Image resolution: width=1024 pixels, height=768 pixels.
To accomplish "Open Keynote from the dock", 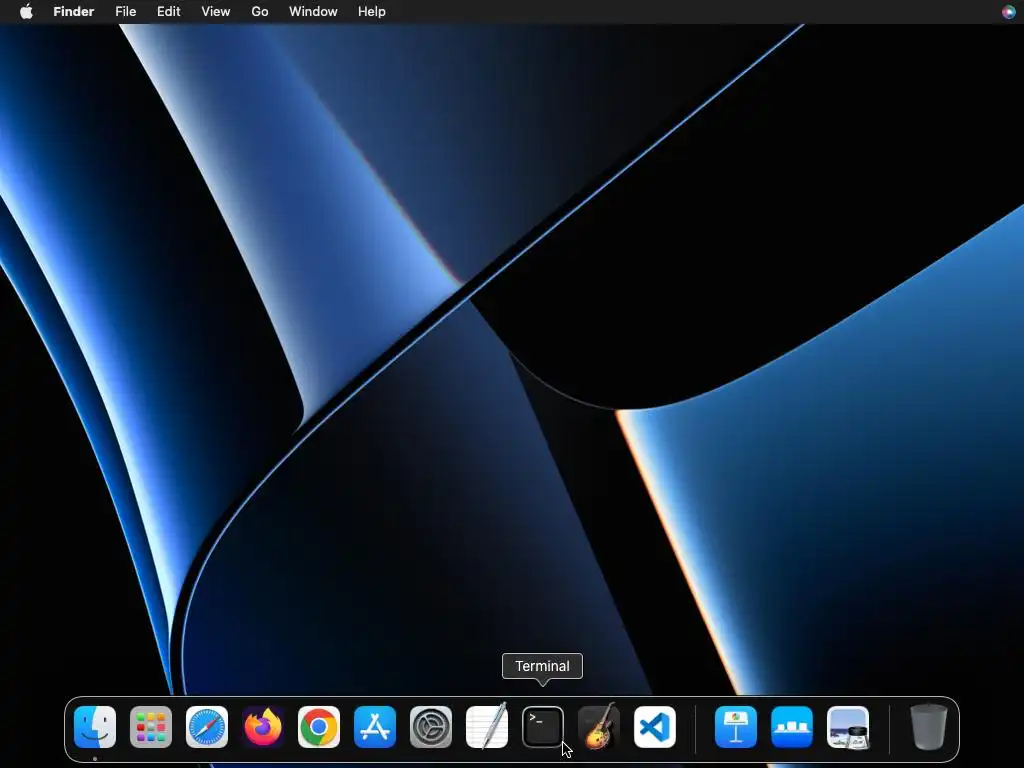I will [x=736, y=727].
